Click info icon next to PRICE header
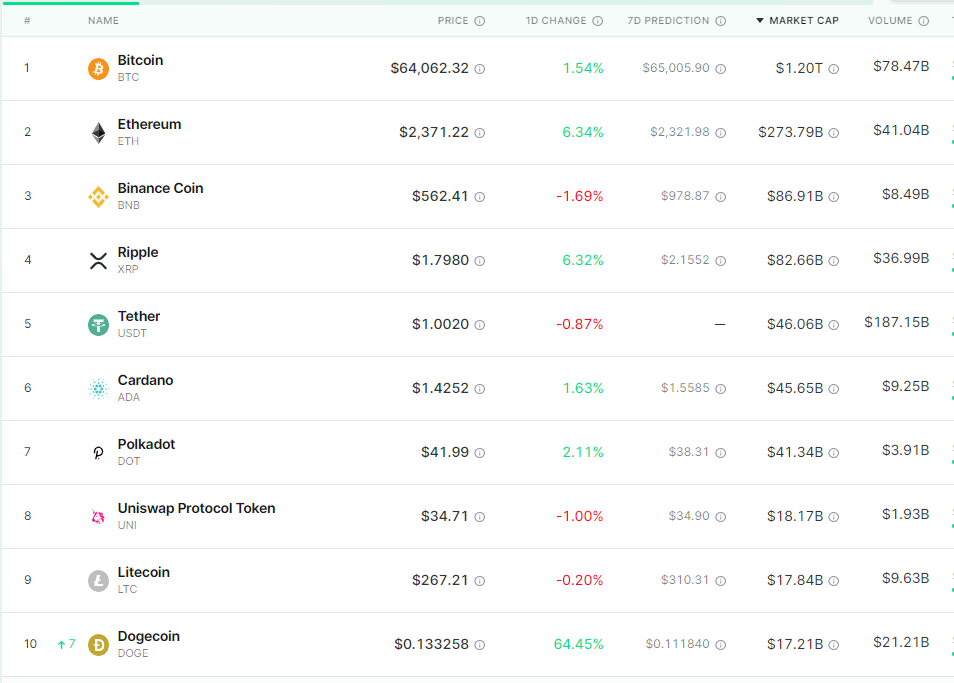Viewport: 954px width, 683px height. [479, 21]
